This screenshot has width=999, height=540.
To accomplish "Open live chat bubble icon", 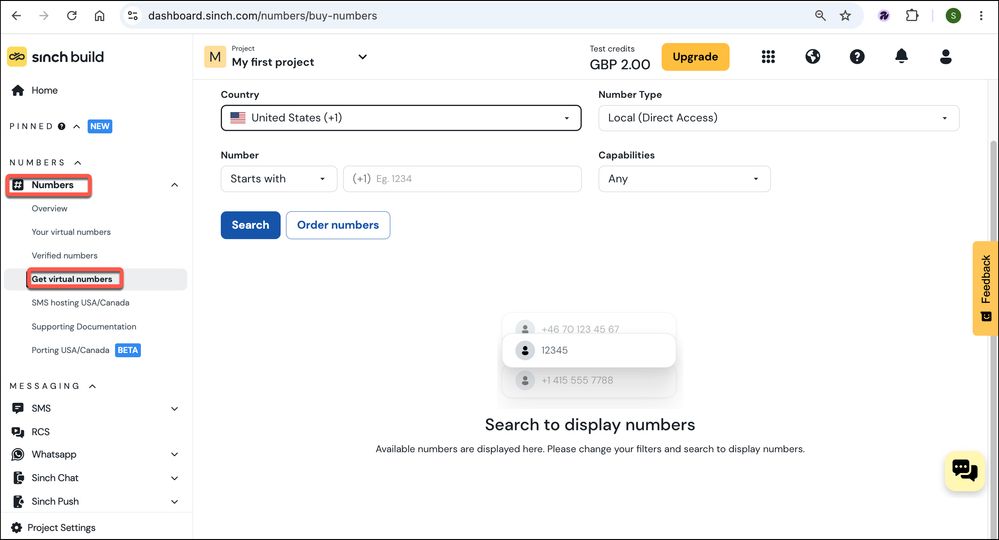I will coord(965,471).
